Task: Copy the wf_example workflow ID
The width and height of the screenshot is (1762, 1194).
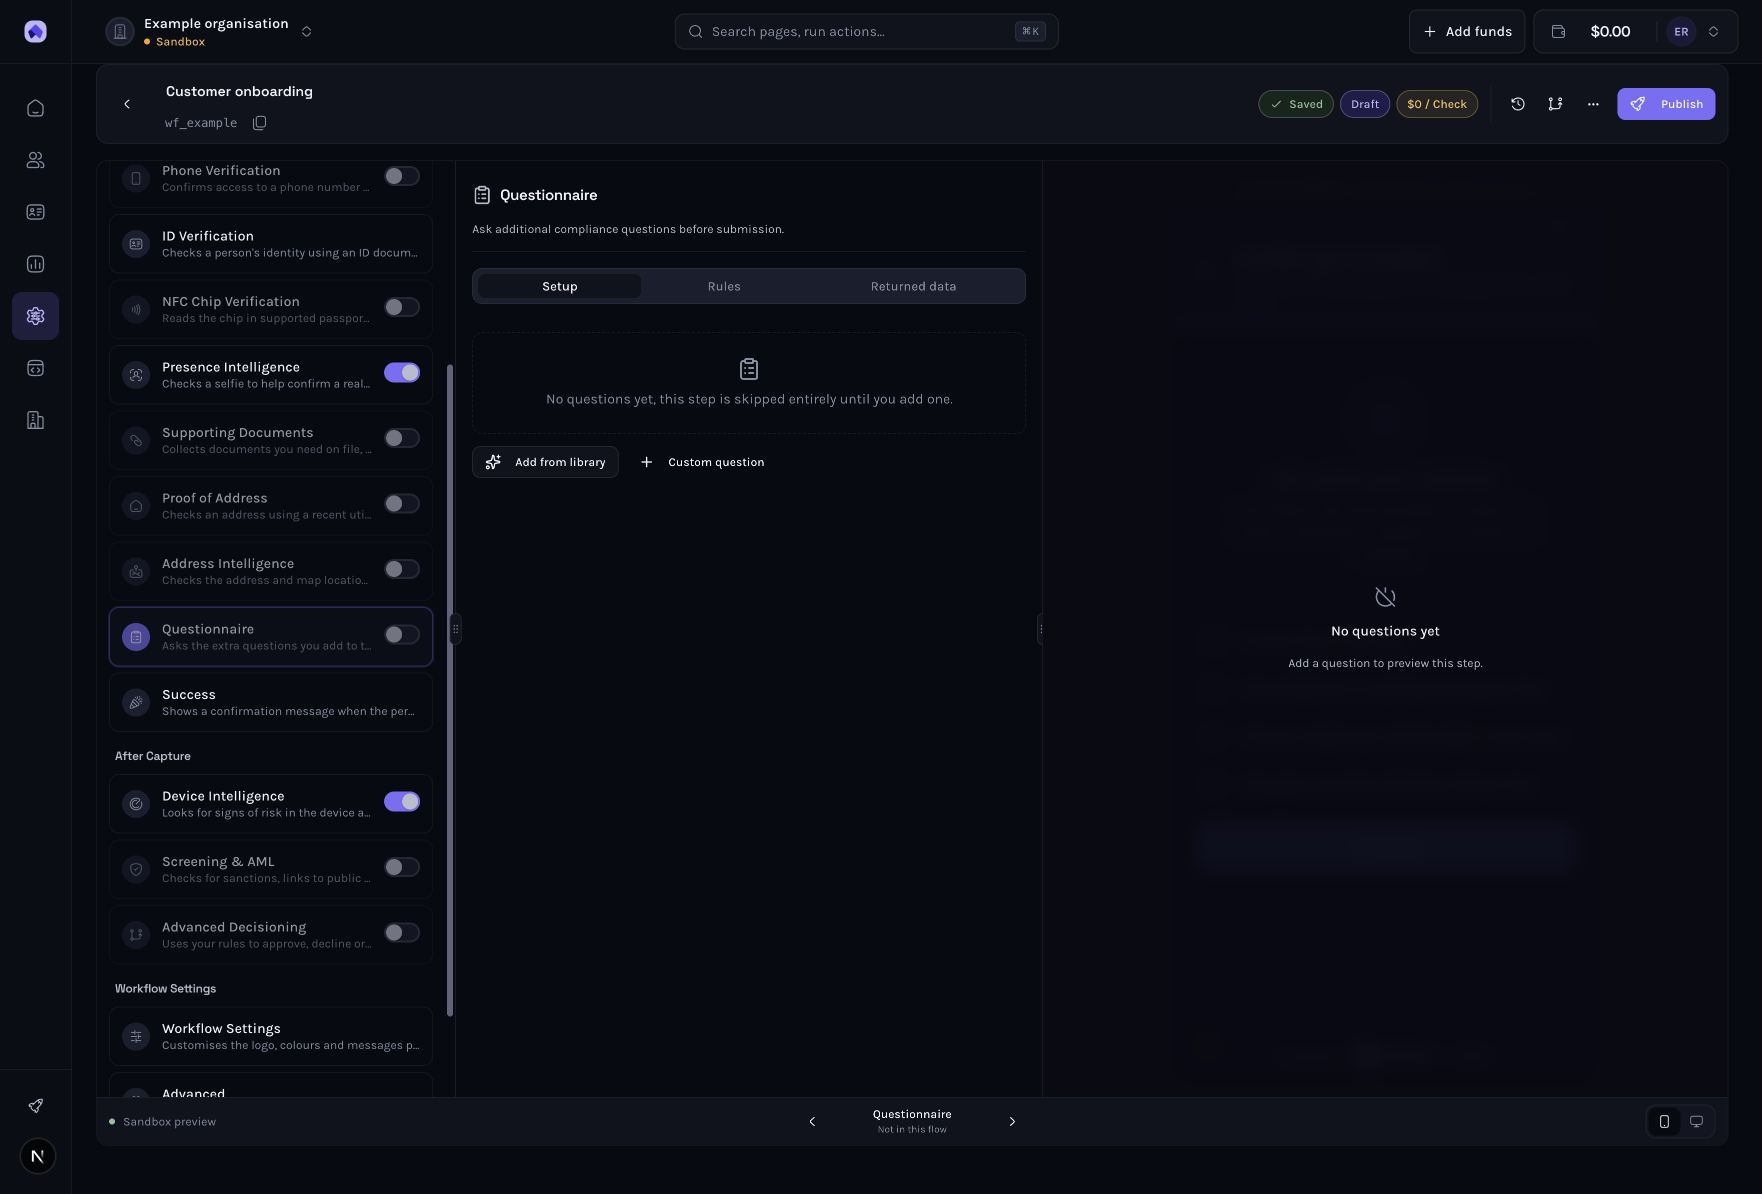Action: pyautogui.click(x=259, y=123)
